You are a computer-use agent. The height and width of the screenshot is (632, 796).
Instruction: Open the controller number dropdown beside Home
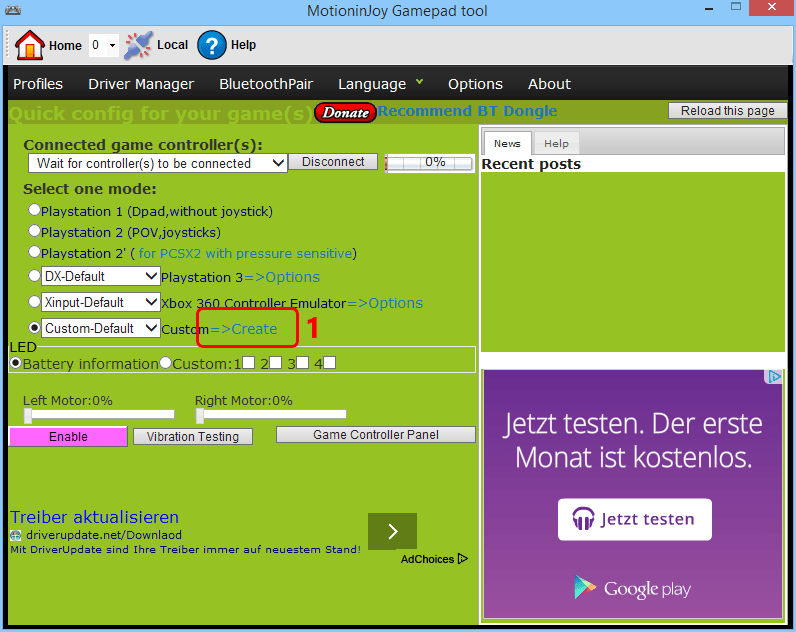[104, 46]
